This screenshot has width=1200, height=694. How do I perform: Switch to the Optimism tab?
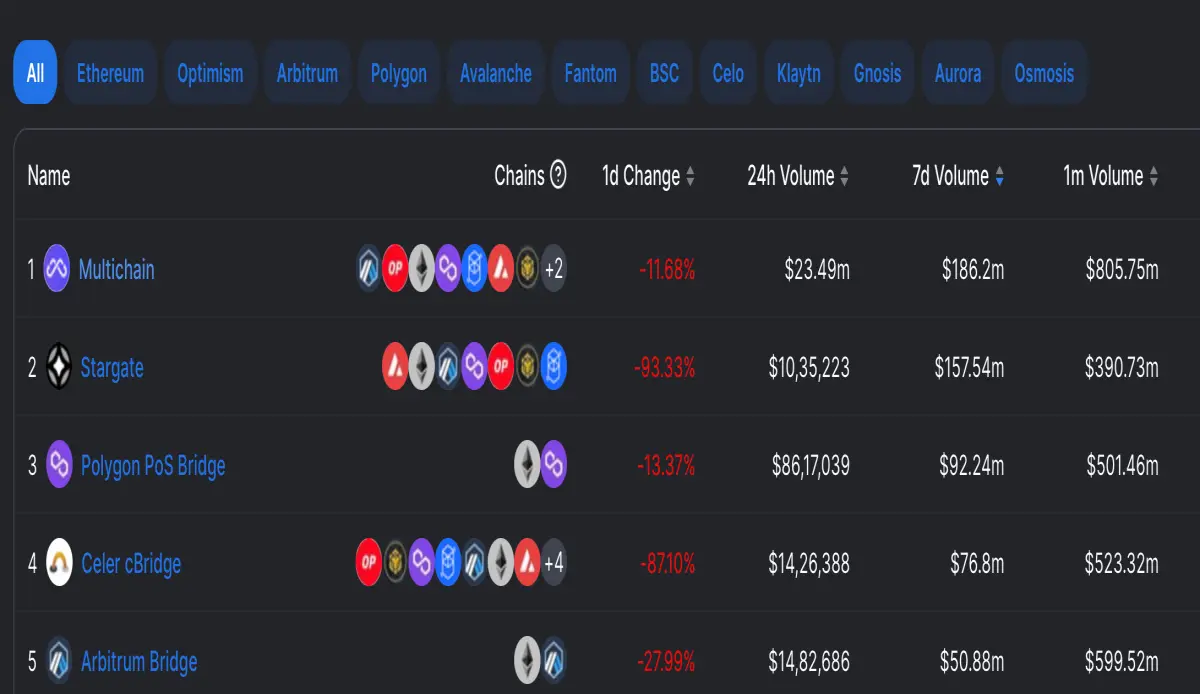210,73
